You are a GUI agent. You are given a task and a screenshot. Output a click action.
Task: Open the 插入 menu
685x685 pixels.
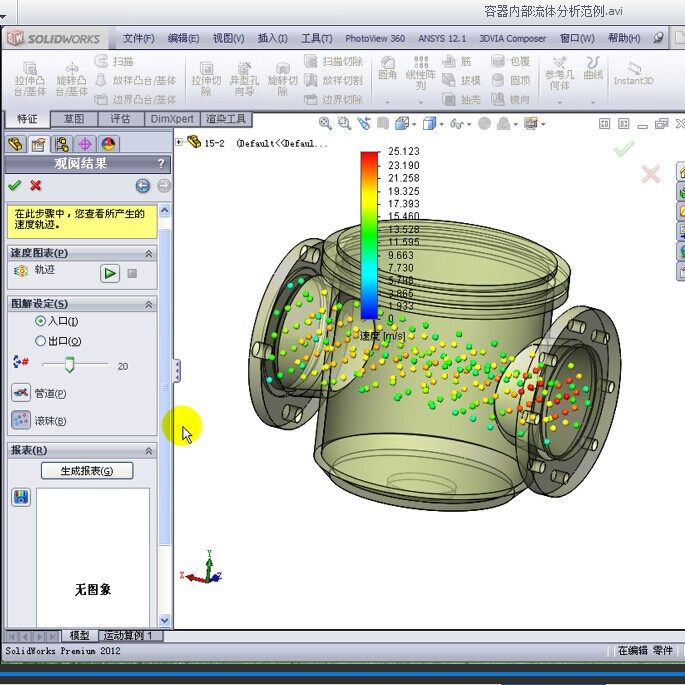pos(272,39)
